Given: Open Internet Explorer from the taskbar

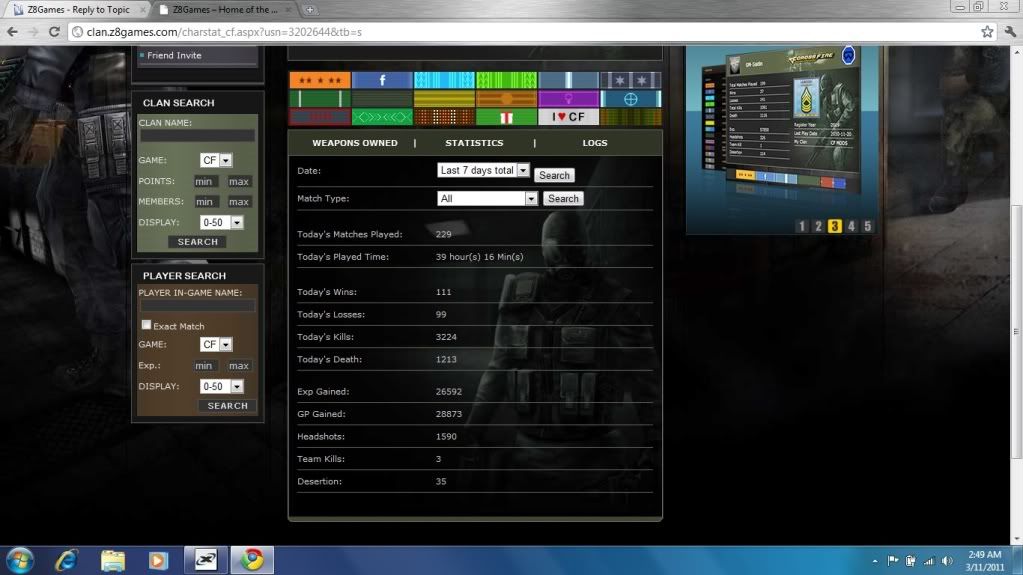Looking at the screenshot, I should tap(67, 560).
